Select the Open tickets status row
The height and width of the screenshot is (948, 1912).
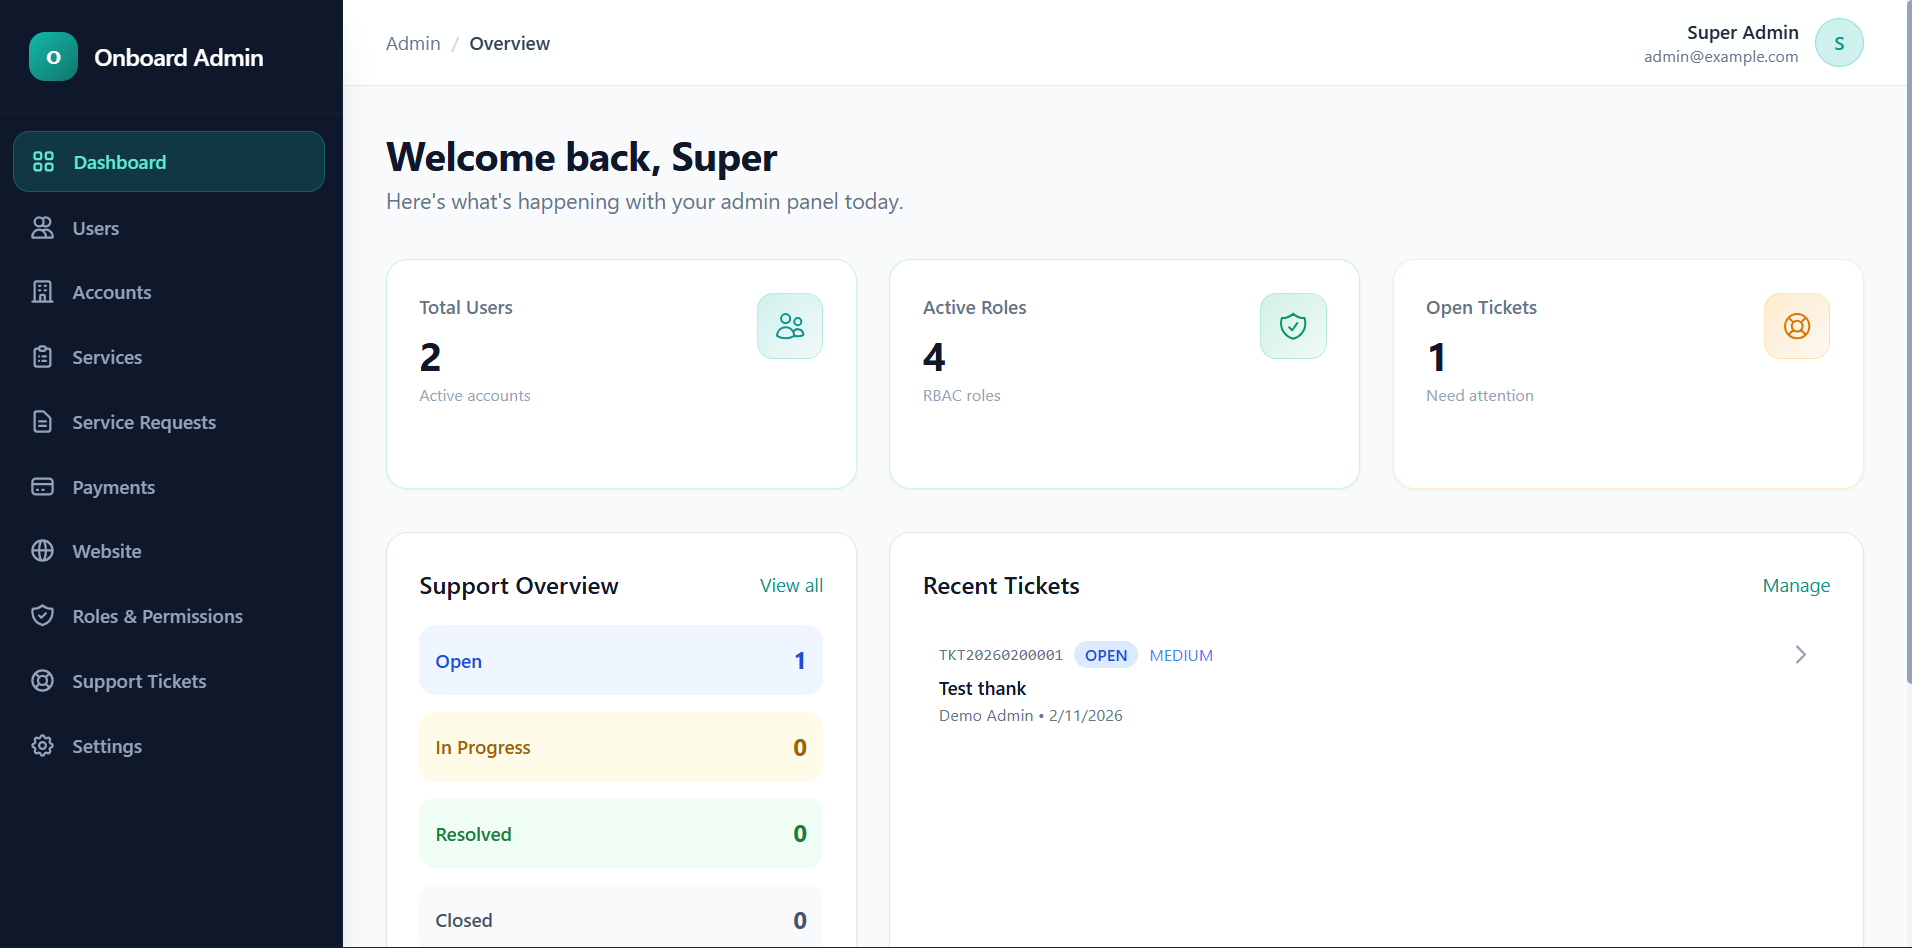(x=620, y=661)
